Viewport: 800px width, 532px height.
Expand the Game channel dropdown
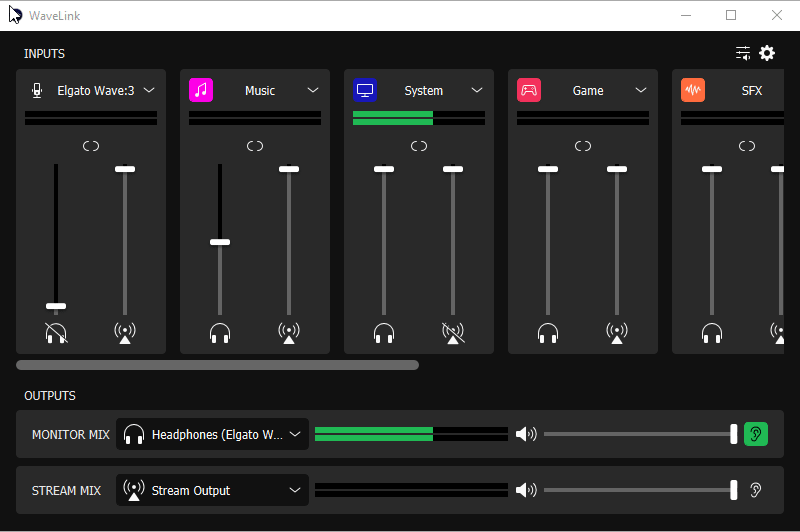tap(641, 90)
